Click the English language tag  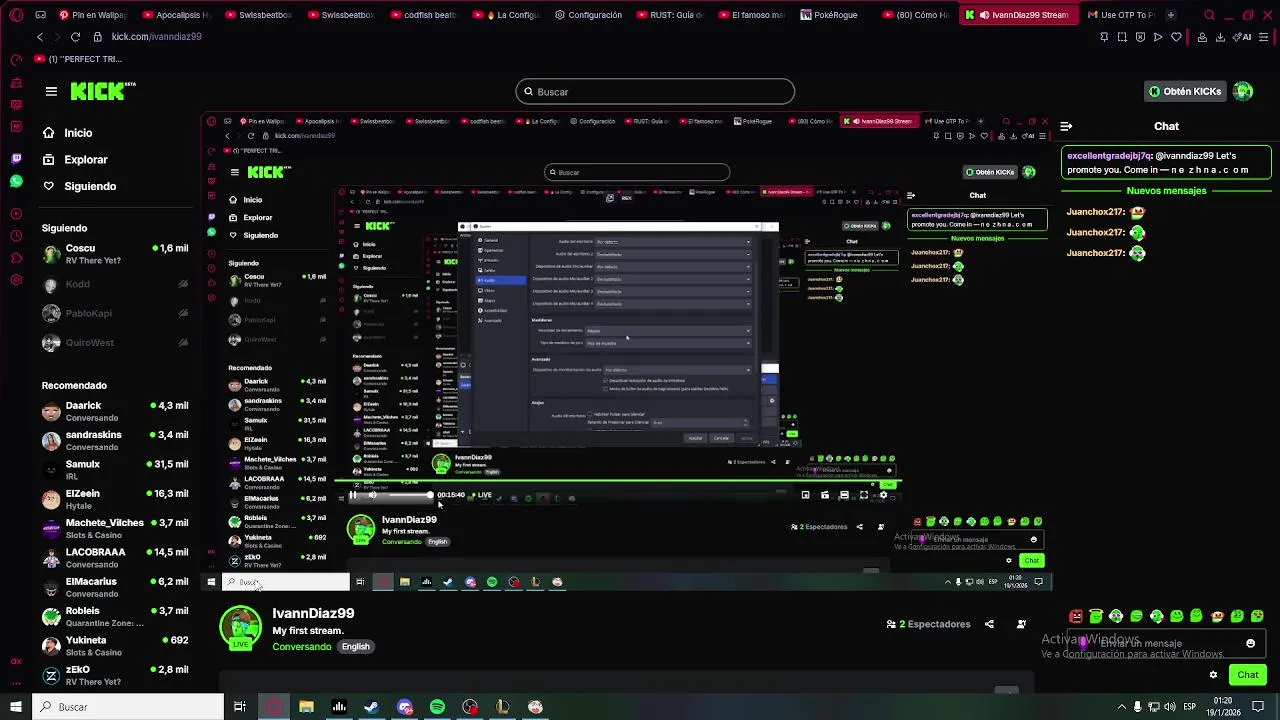pyautogui.click(x=355, y=647)
